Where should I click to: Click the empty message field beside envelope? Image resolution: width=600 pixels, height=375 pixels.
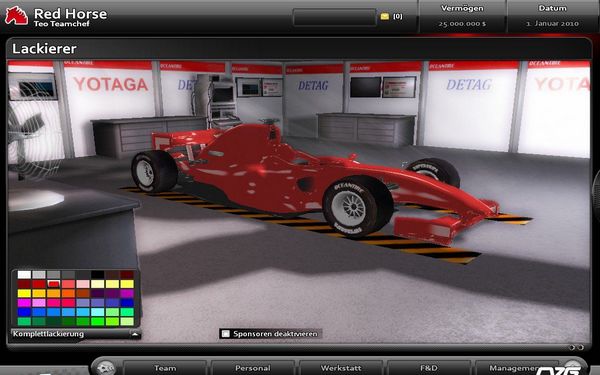(334, 17)
